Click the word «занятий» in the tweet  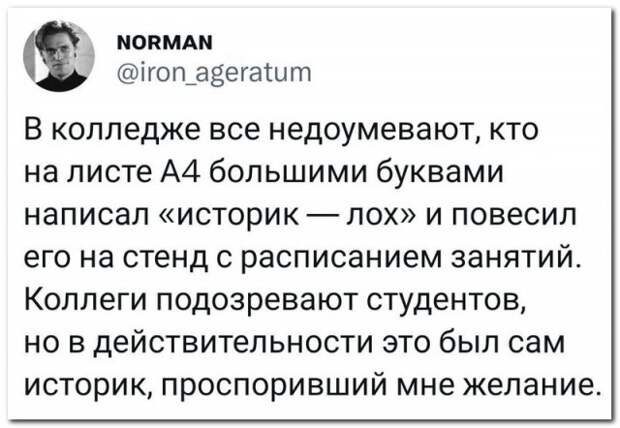pos(516,259)
